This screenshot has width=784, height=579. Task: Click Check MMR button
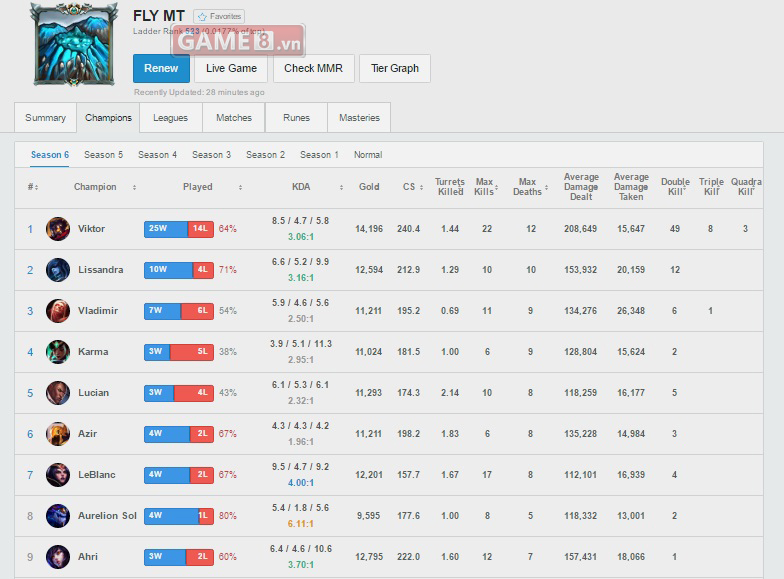point(314,68)
